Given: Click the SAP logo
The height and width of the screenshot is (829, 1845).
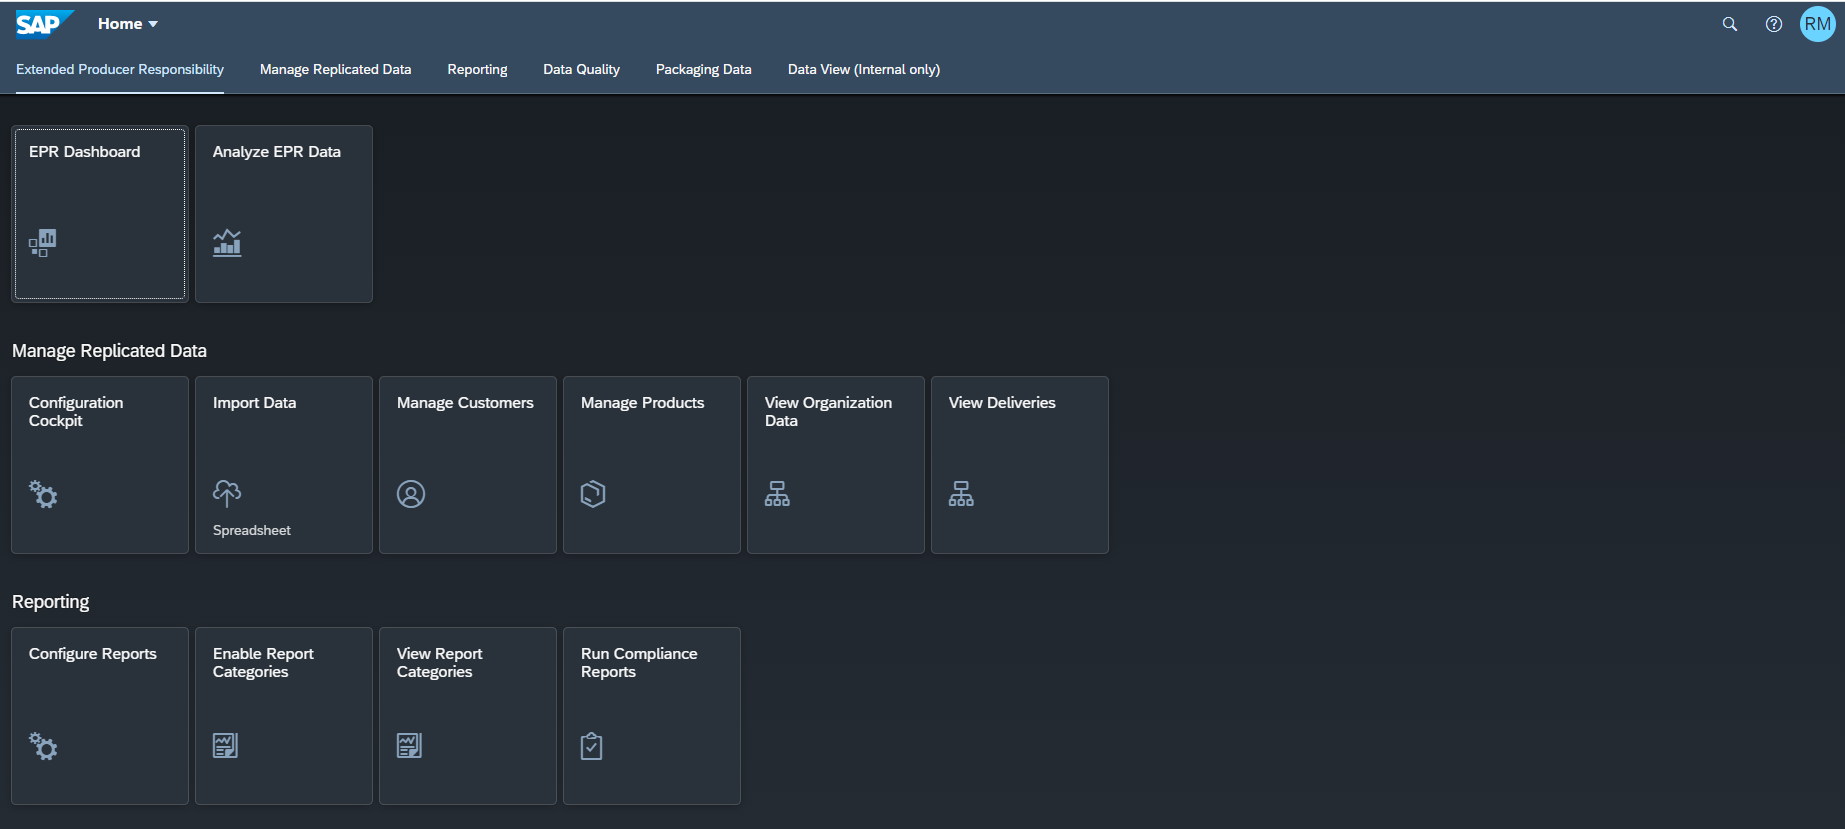Looking at the screenshot, I should pyautogui.click(x=42, y=24).
